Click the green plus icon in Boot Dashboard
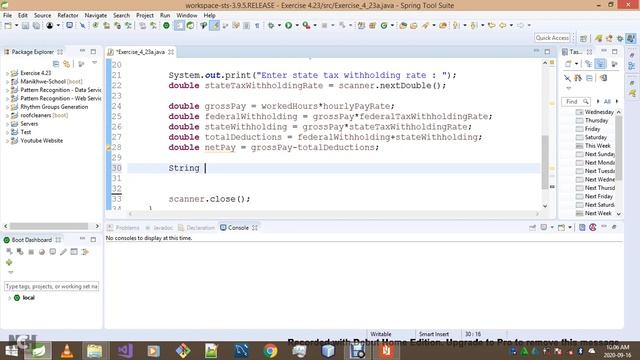 (9, 262)
